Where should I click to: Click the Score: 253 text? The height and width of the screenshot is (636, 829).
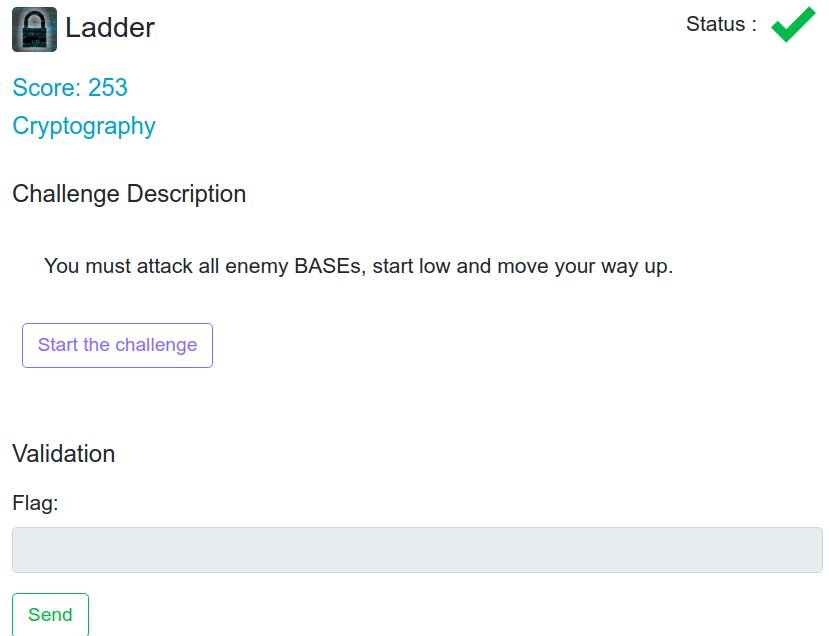tap(70, 87)
